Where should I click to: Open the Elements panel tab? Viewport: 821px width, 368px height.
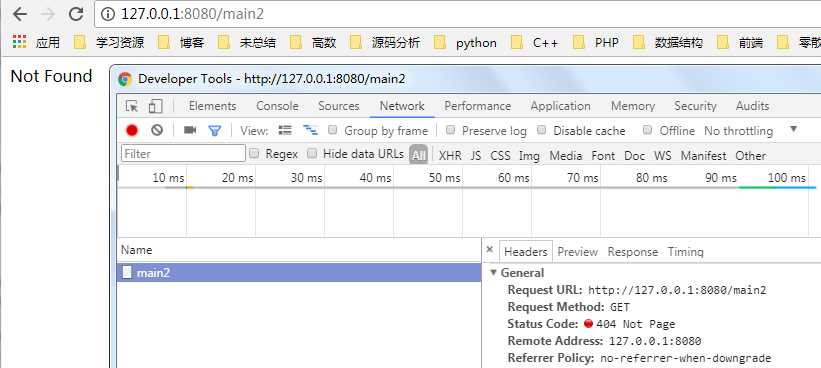[213, 106]
